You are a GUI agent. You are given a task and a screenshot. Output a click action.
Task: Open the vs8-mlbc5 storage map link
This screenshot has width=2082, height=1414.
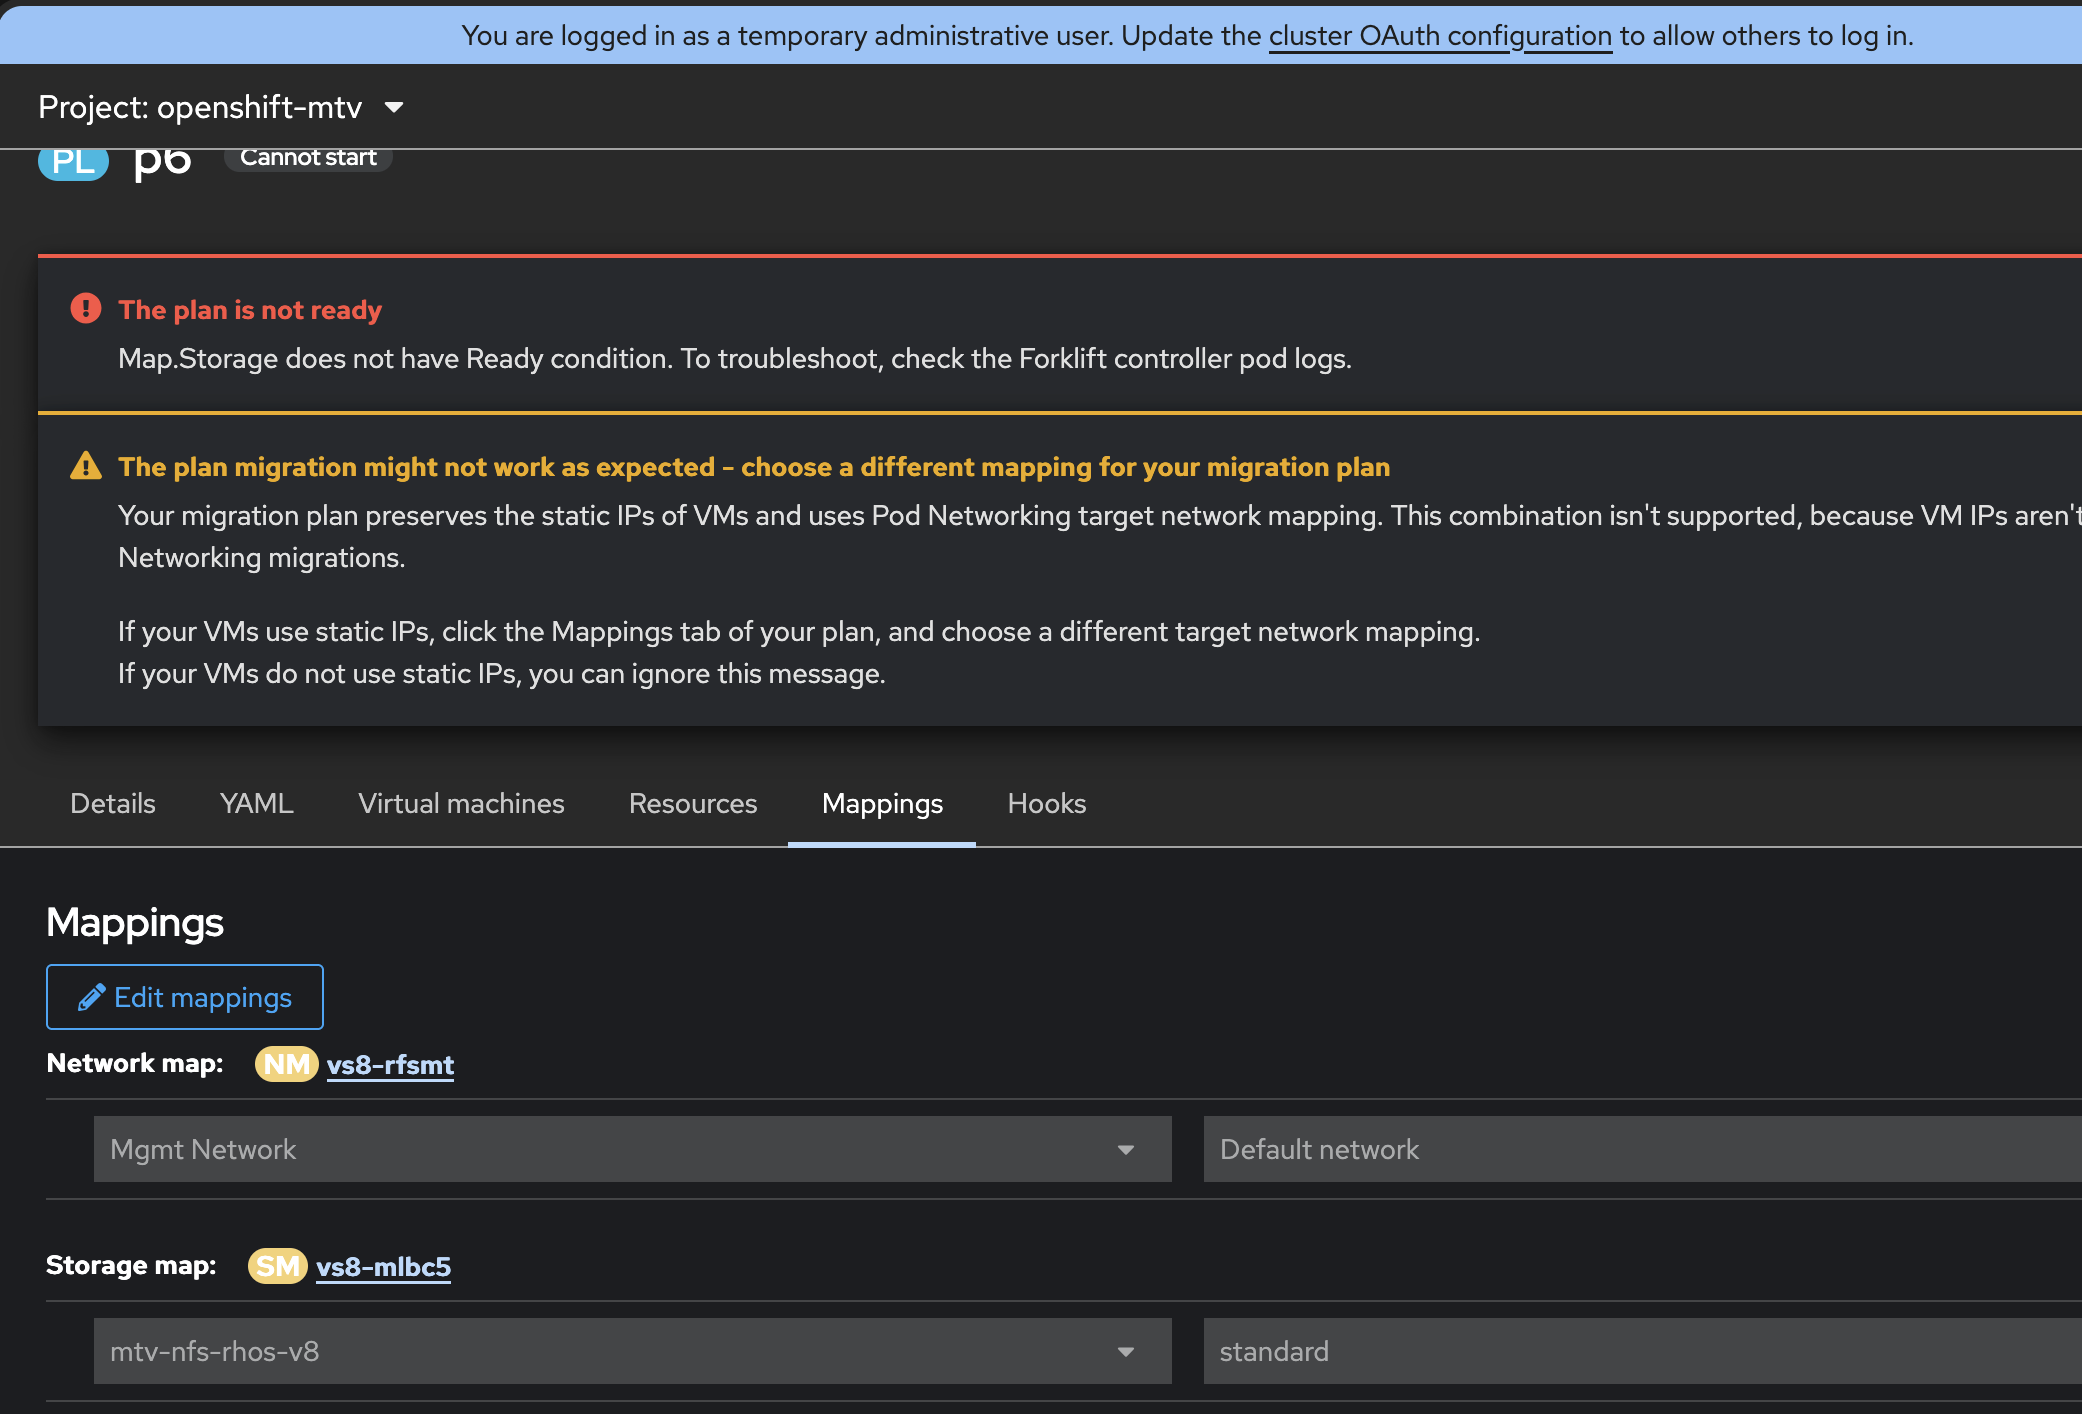click(x=383, y=1266)
